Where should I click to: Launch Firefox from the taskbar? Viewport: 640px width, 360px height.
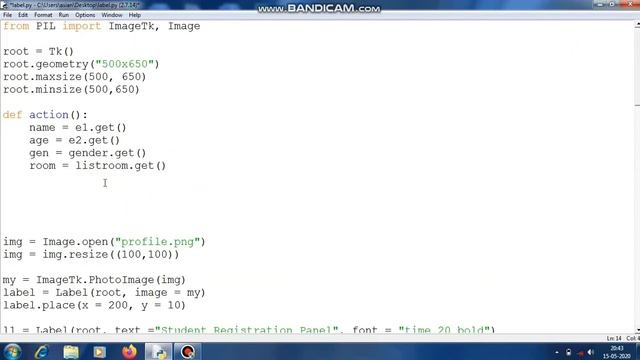pyautogui.click(x=129, y=351)
